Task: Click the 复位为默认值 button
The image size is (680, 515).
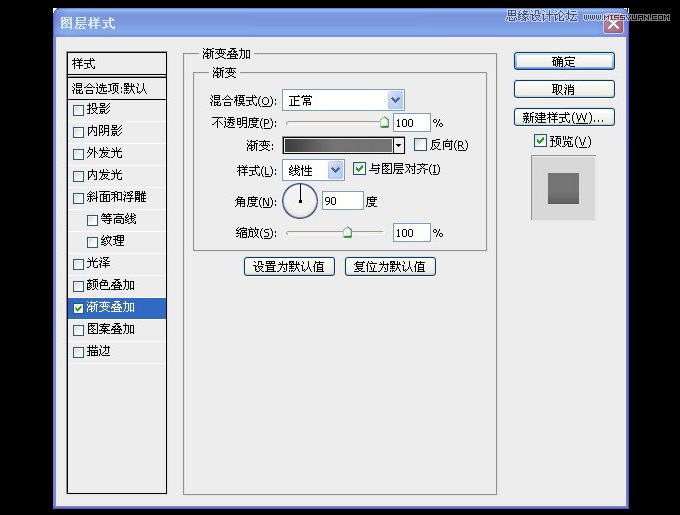Action: click(390, 267)
